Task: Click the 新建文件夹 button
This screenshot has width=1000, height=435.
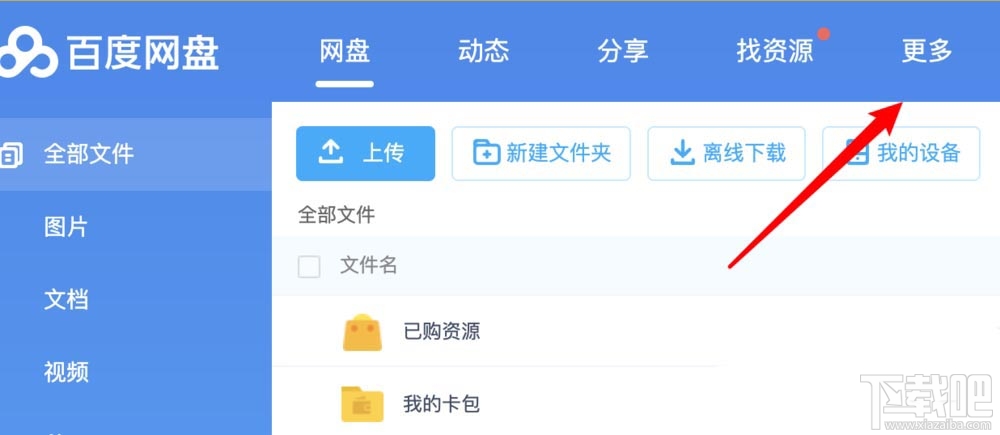Action: pos(541,153)
